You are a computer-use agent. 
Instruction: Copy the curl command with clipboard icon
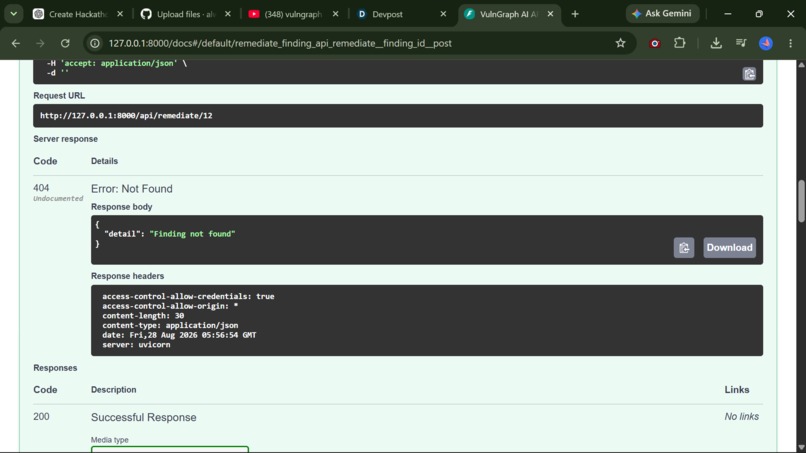point(749,74)
